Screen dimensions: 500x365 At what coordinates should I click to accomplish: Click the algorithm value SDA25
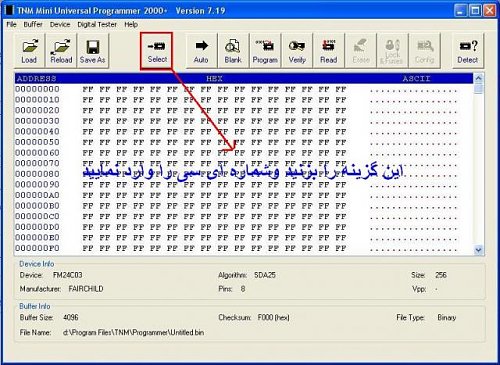pyautogui.click(x=265, y=275)
